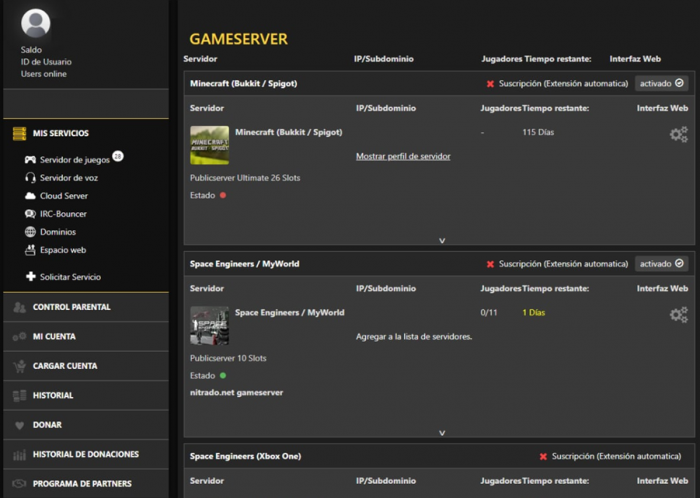Click the Minecraft server thumbnail image
Image resolution: width=700 pixels, height=498 pixels.
pyautogui.click(x=209, y=145)
